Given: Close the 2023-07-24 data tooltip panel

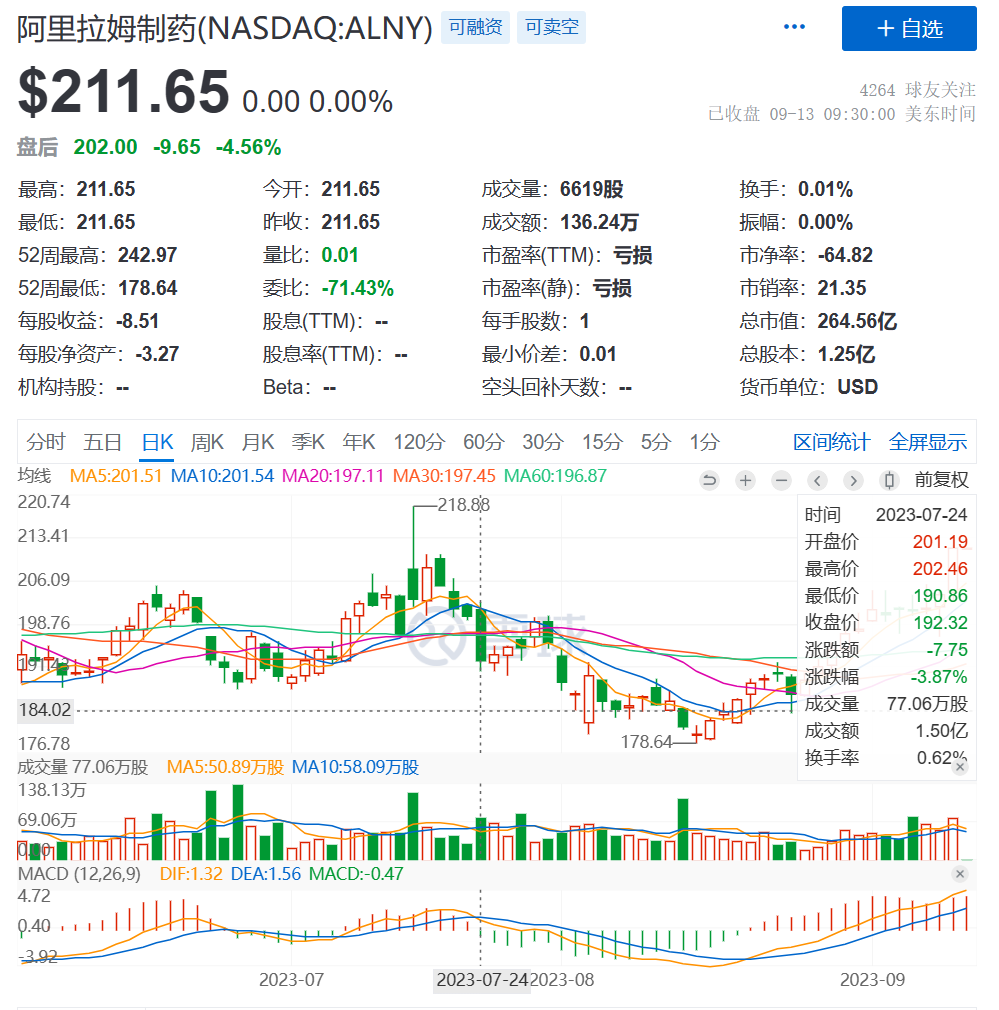Looking at the screenshot, I should tap(960, 767).
